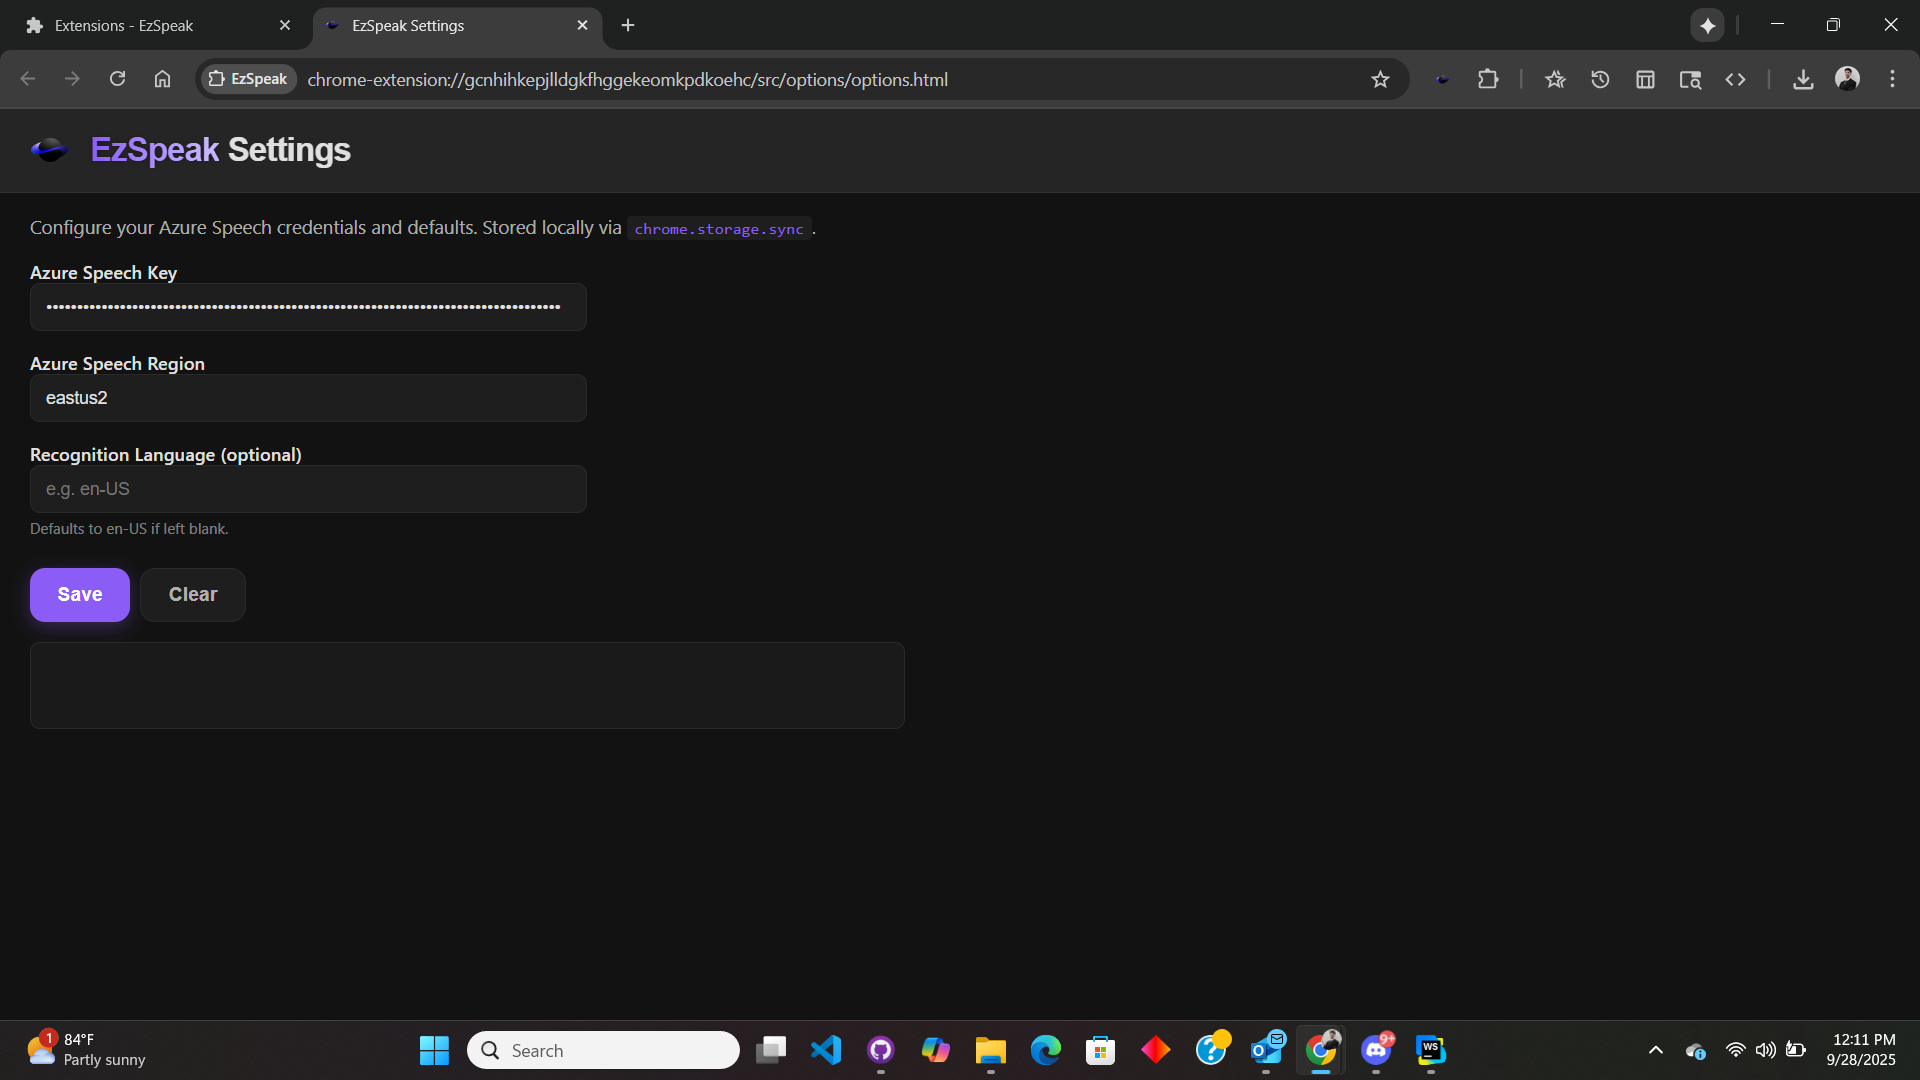
Task: Open the downloads icon
Action: point(1803,79)
